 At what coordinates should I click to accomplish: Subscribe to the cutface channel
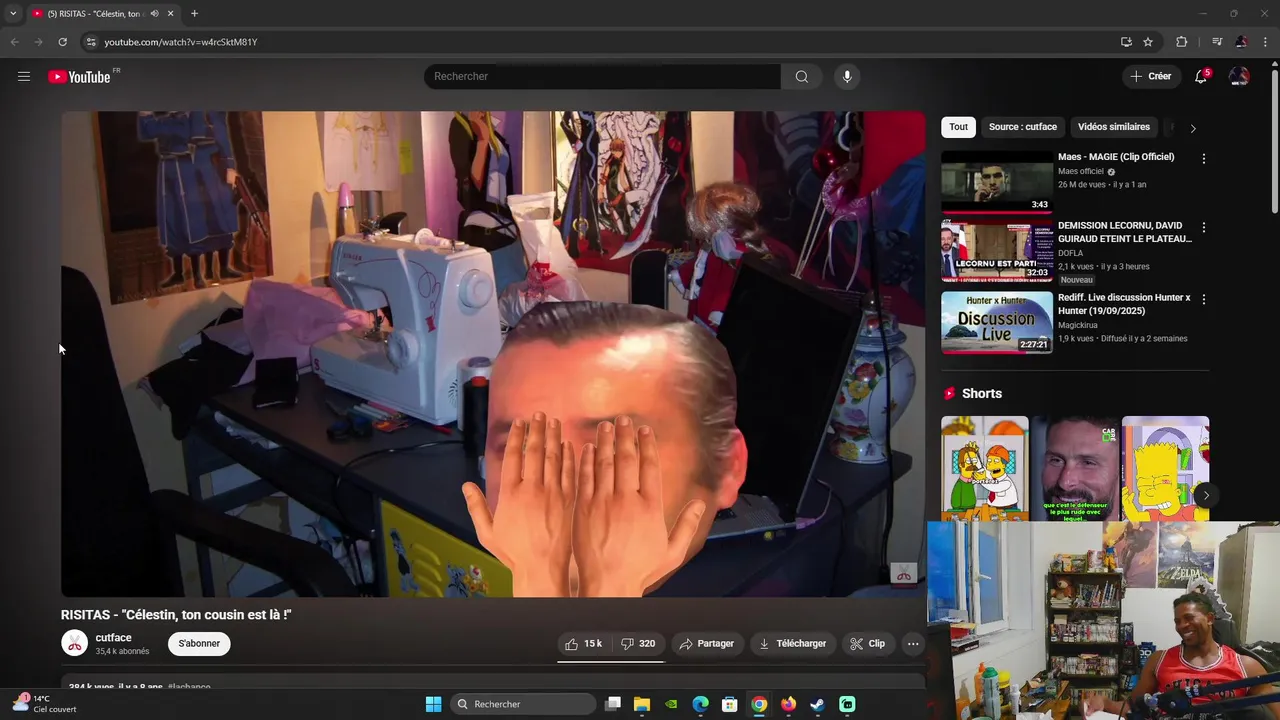199,644
